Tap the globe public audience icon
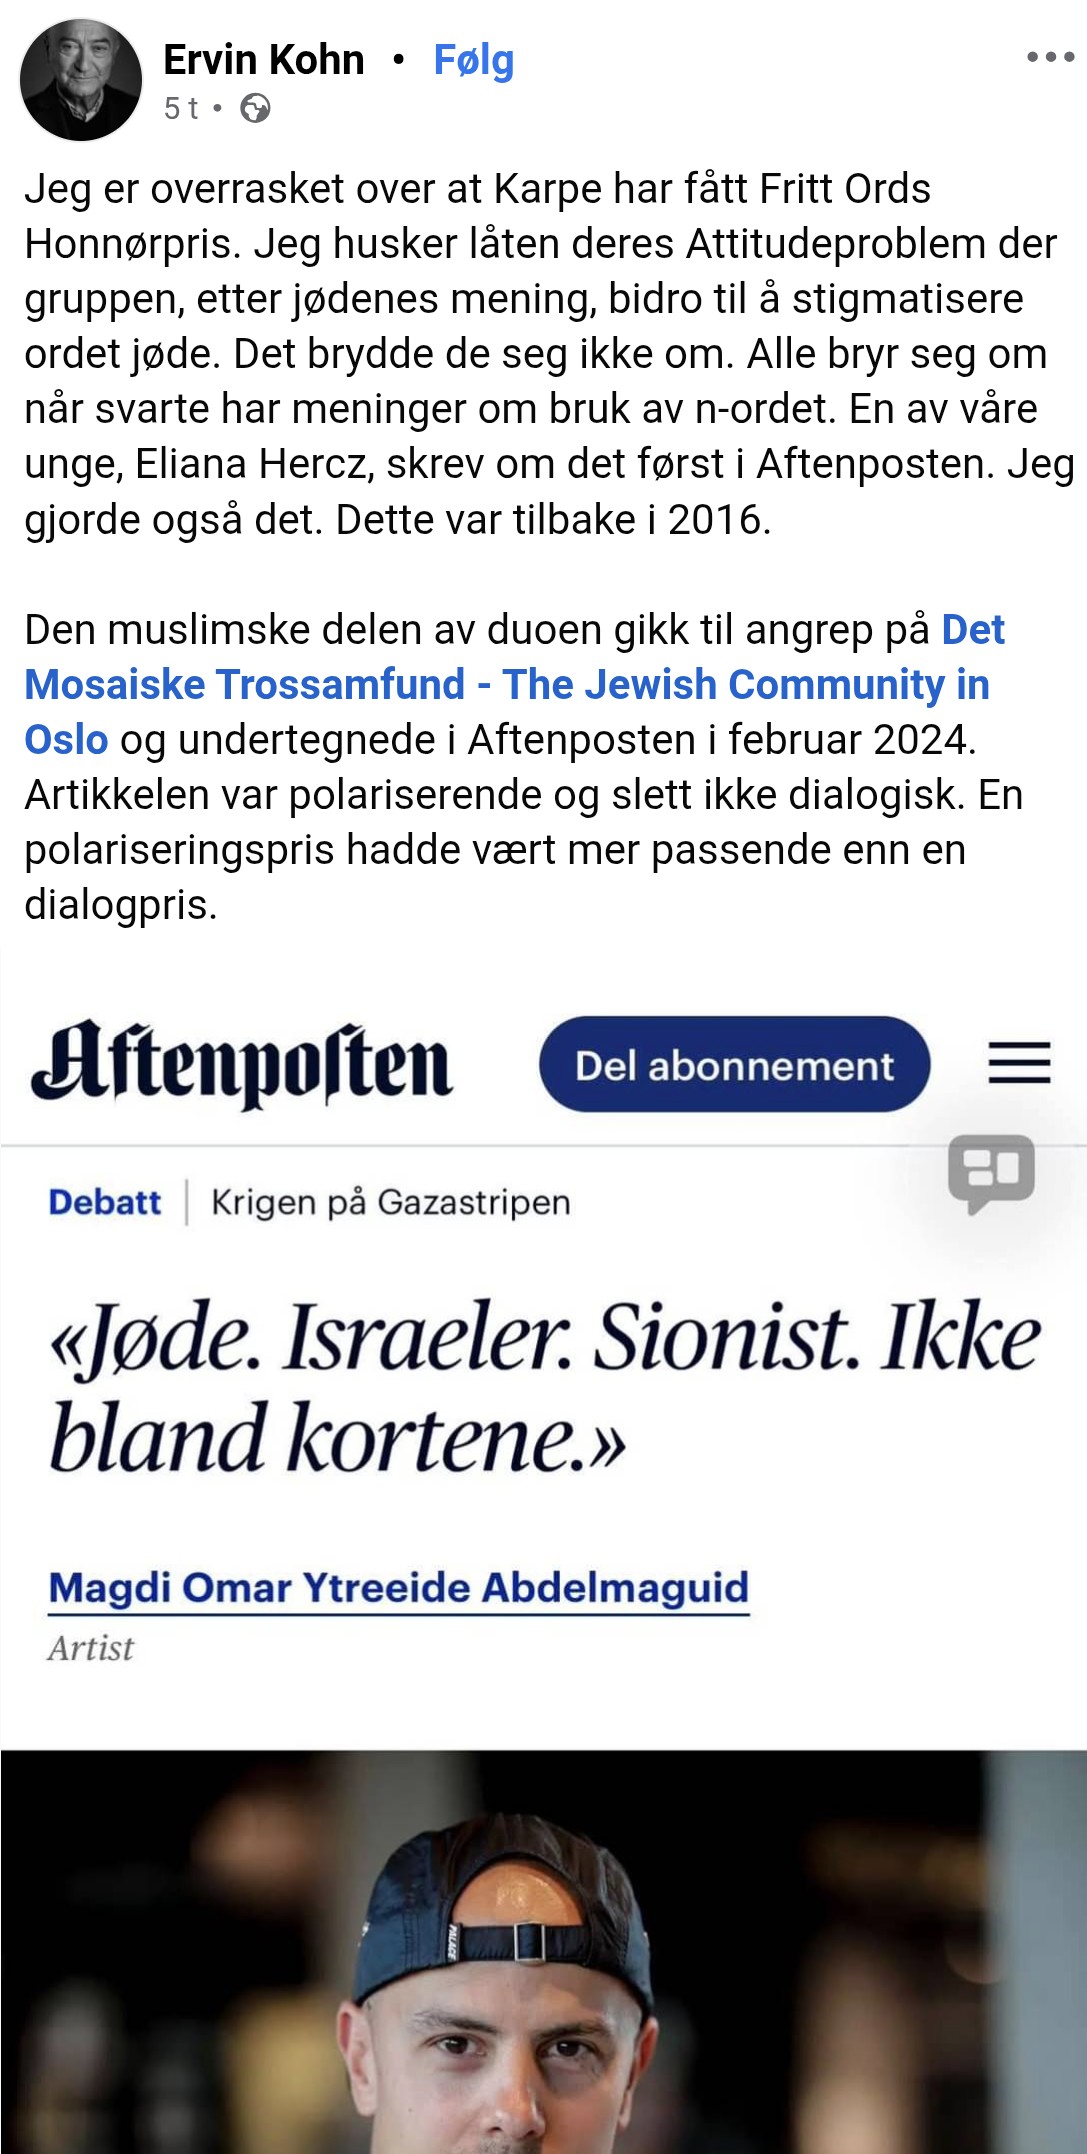The width and height of the screenshot is (1087, 2154). click(255, 108)
